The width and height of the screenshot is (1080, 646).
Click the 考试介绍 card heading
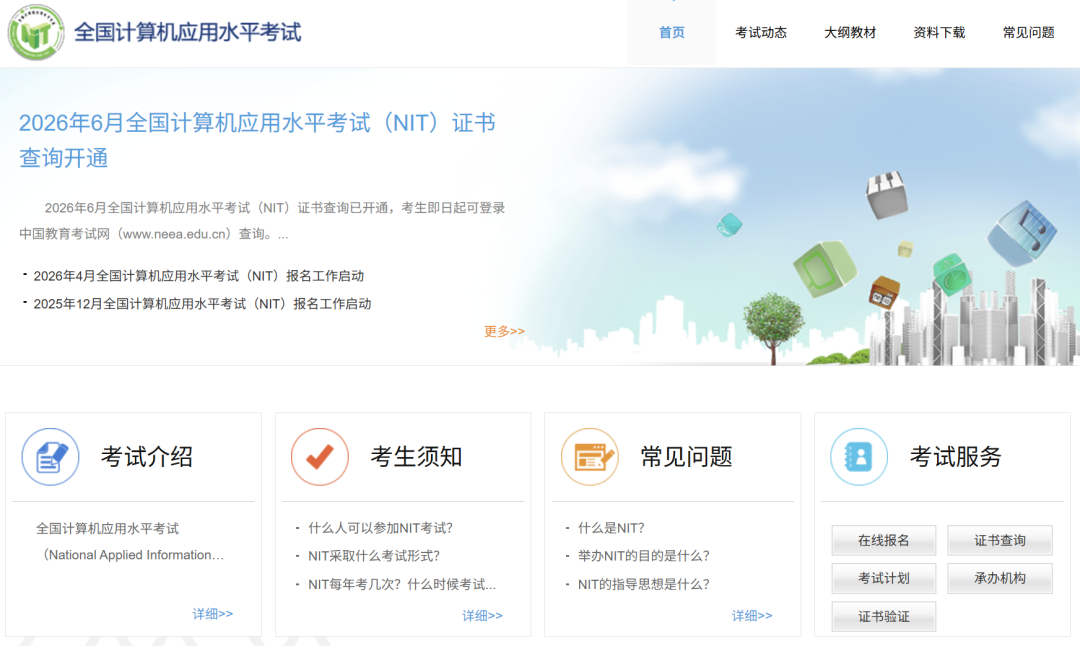pyautogui.click(x=147, y=457)
